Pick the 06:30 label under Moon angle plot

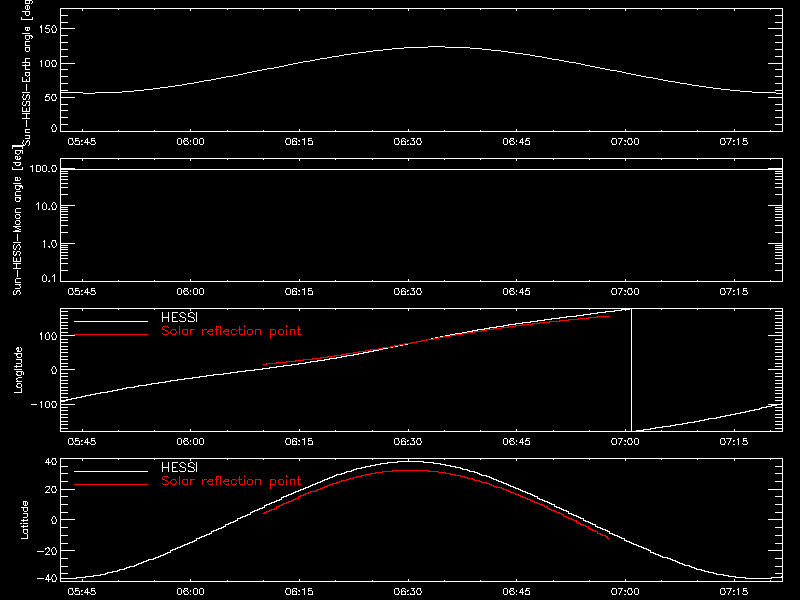(408, 292)
